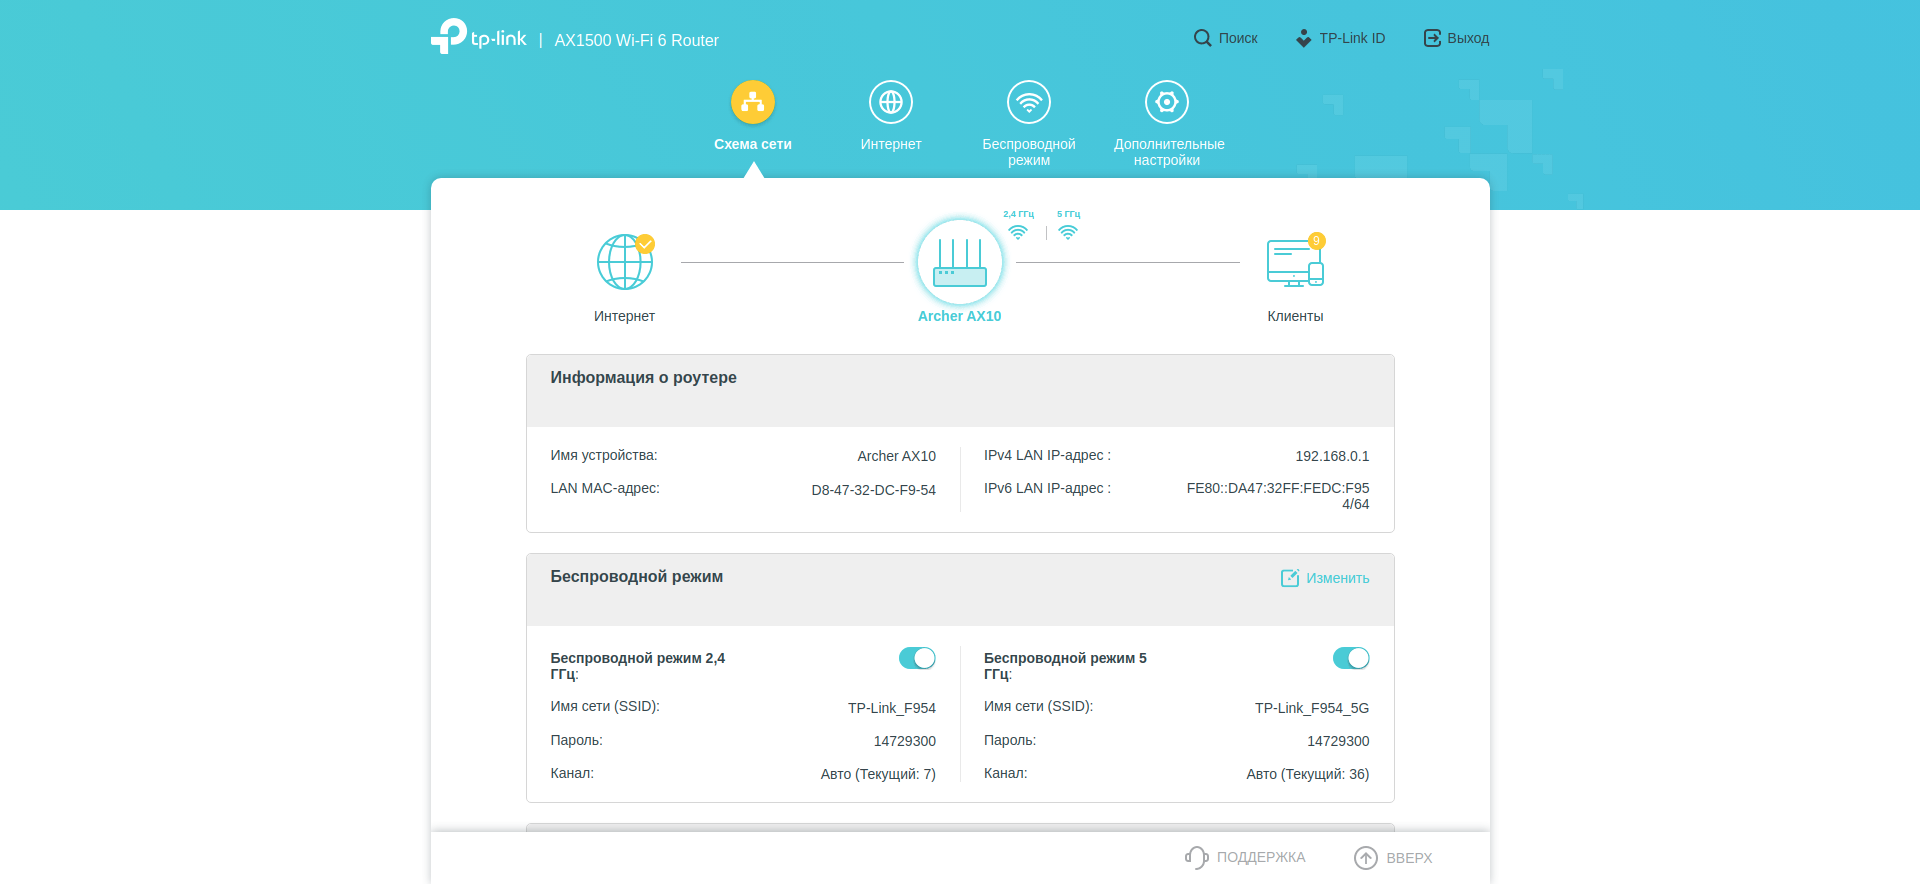The width and height of the screenshot is (1920, 884).
Task: Click the 2.4 GHz Wi-Fi signal icon
Action: click(1018, 232)
